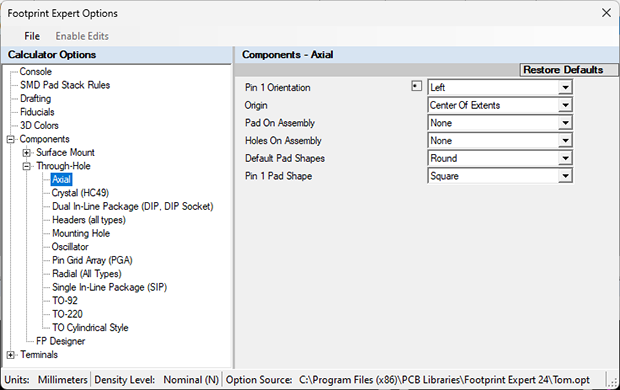
Task: Open the Holes On Assembly dropdown
Action: point(565,140)
